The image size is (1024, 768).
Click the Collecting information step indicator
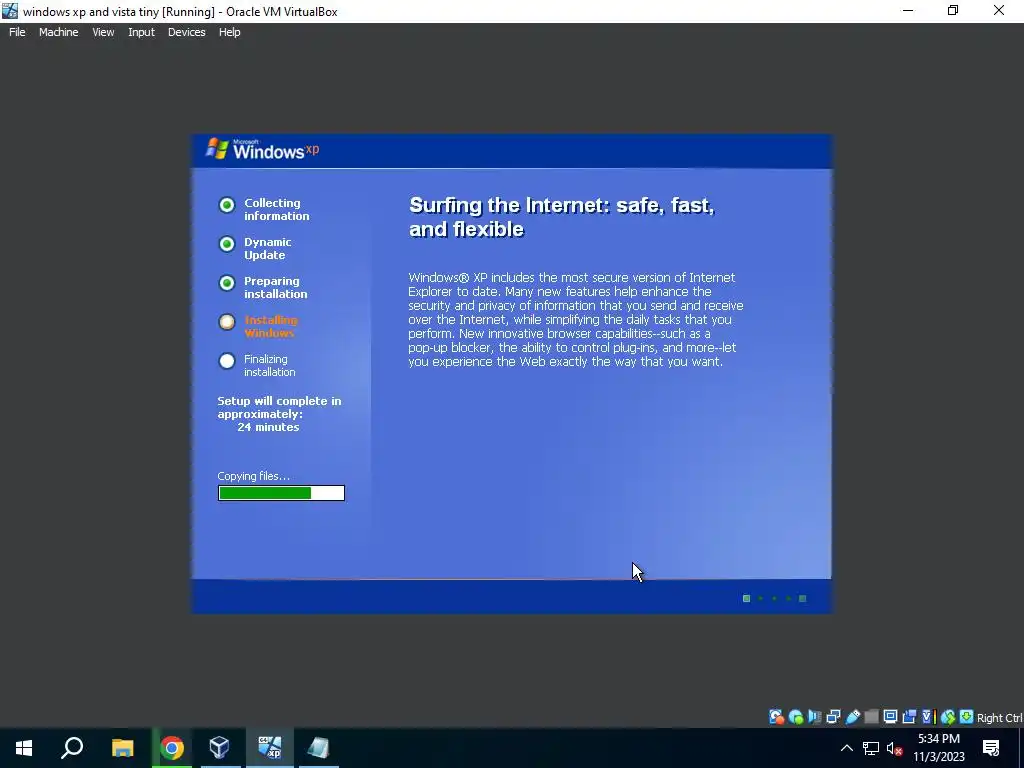(x=227, y=205)
